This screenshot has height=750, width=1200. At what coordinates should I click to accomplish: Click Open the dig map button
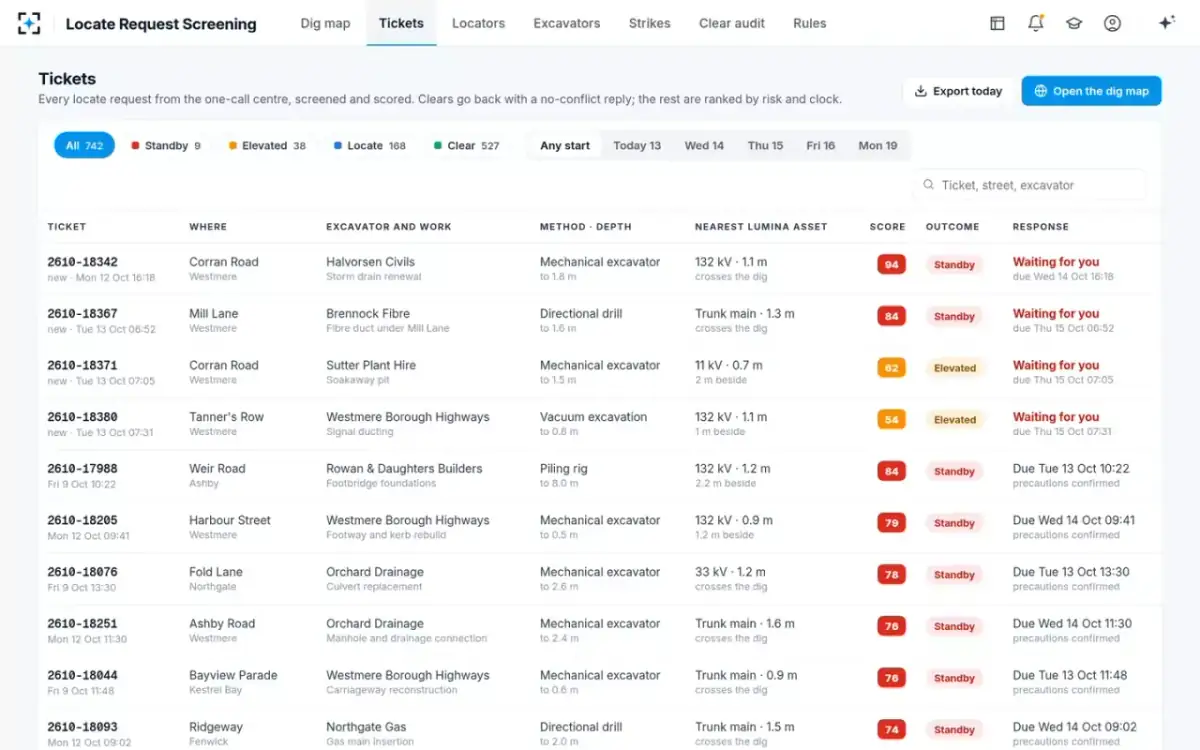click(x=1091, y=91)
